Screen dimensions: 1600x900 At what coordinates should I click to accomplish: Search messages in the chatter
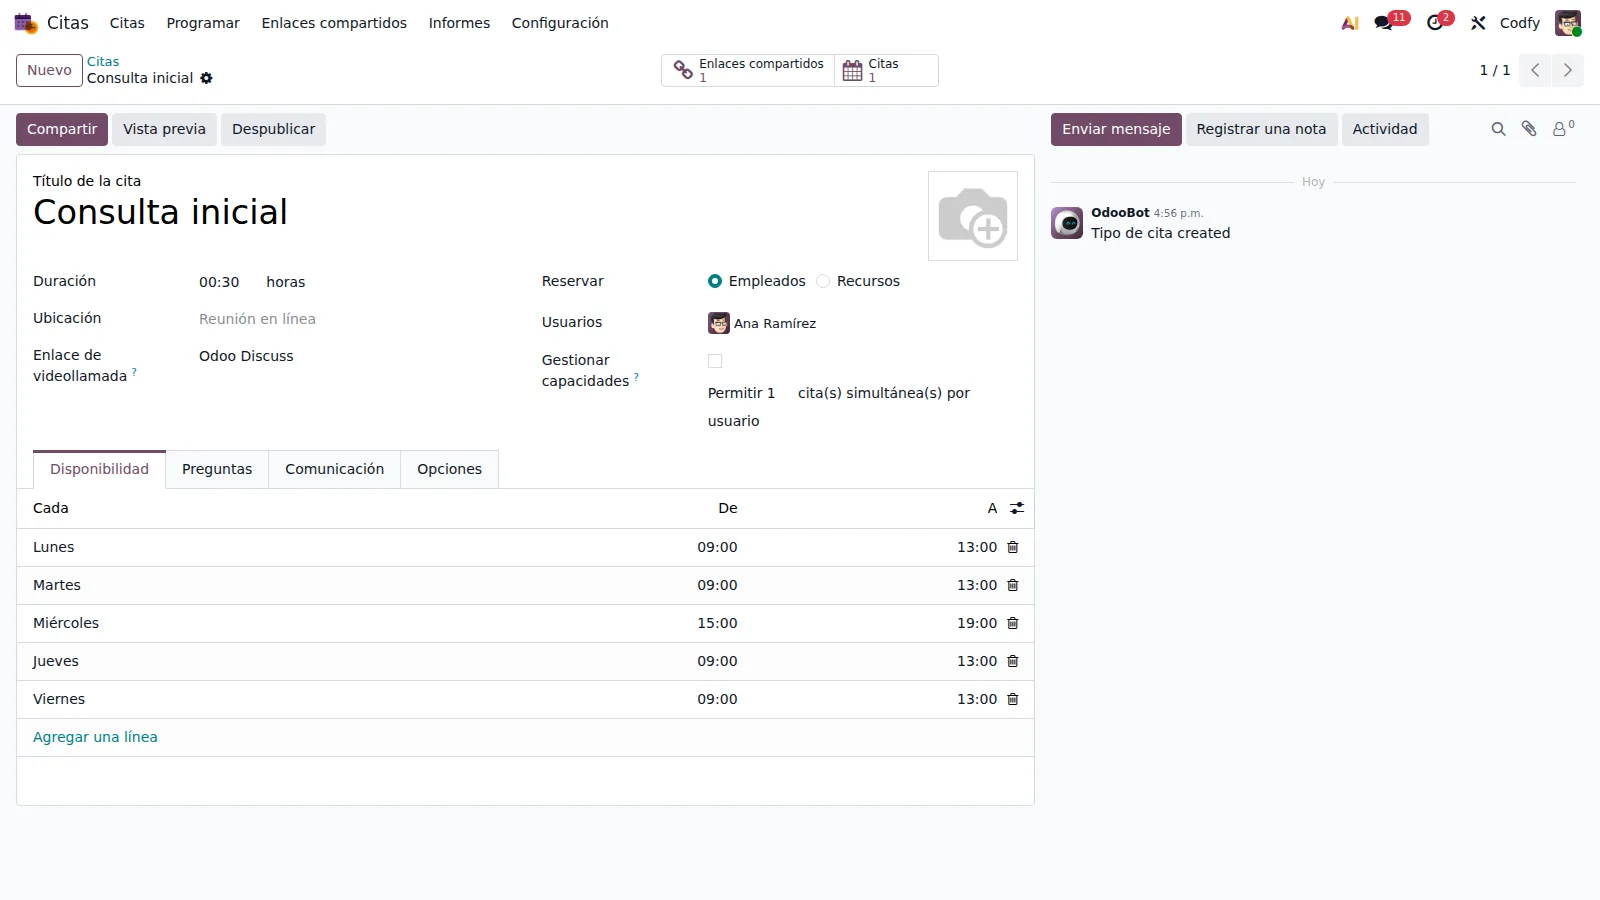coord(1498,129)
